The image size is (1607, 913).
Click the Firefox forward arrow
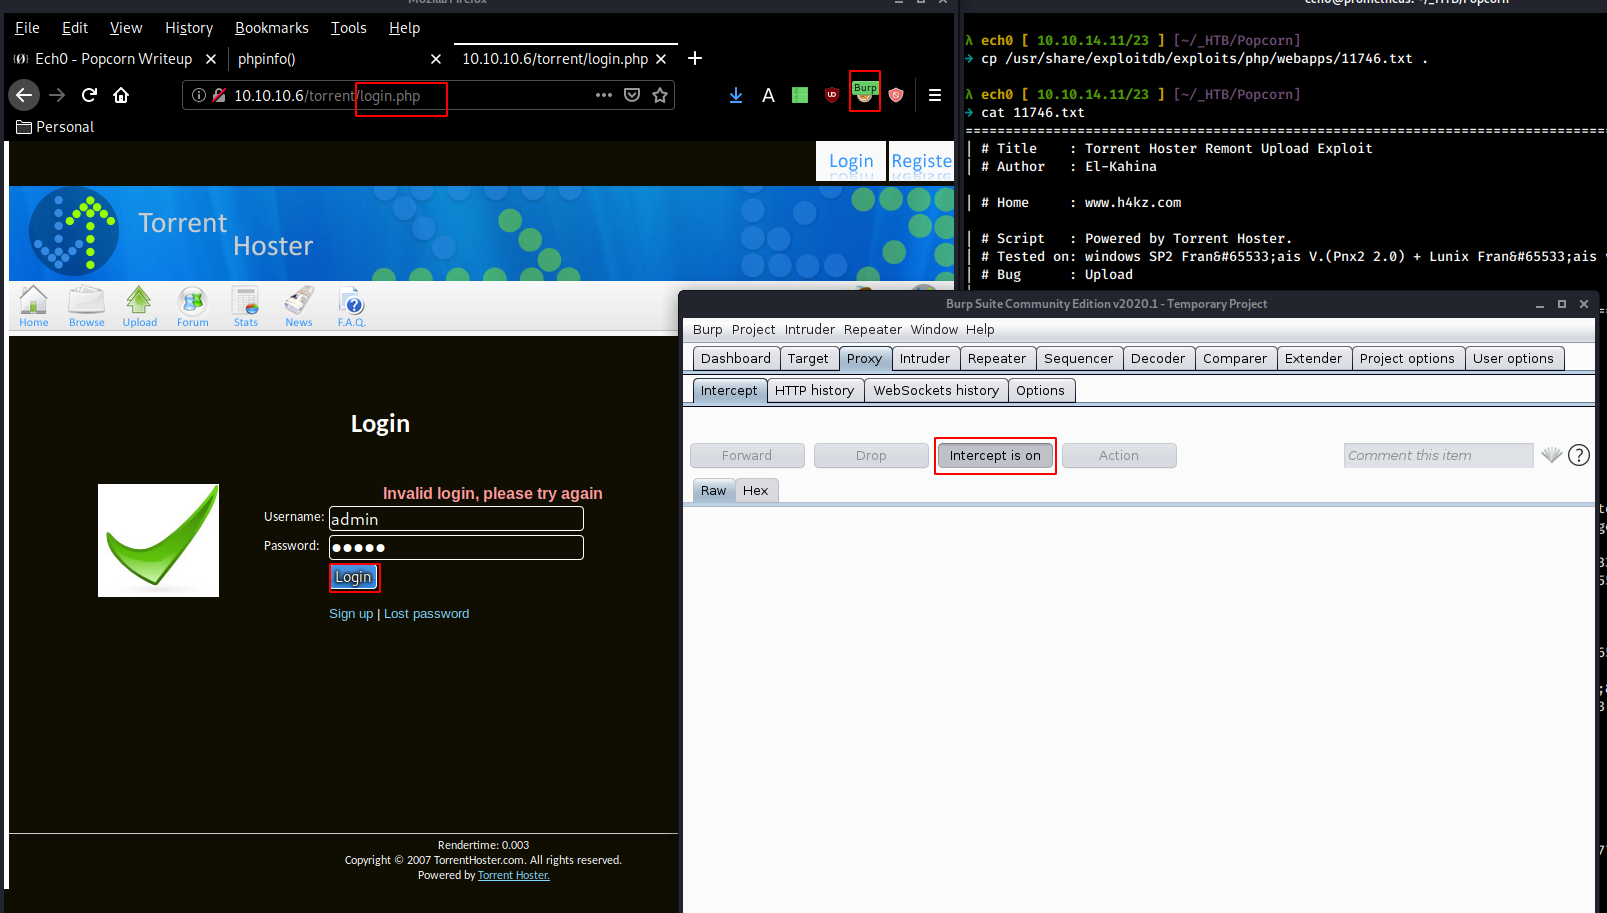57,95
